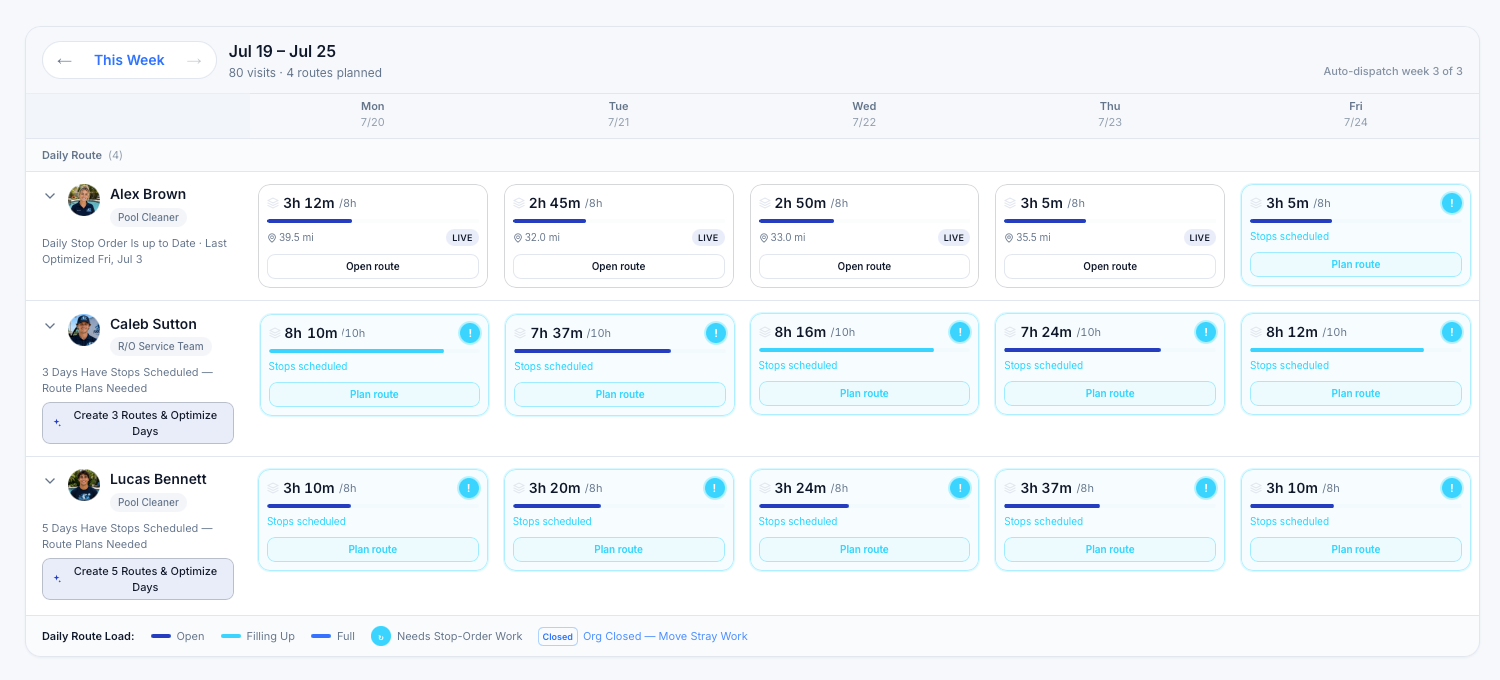
Task: Collapse Caleb Sutton's route row
Action: point(50,326)
